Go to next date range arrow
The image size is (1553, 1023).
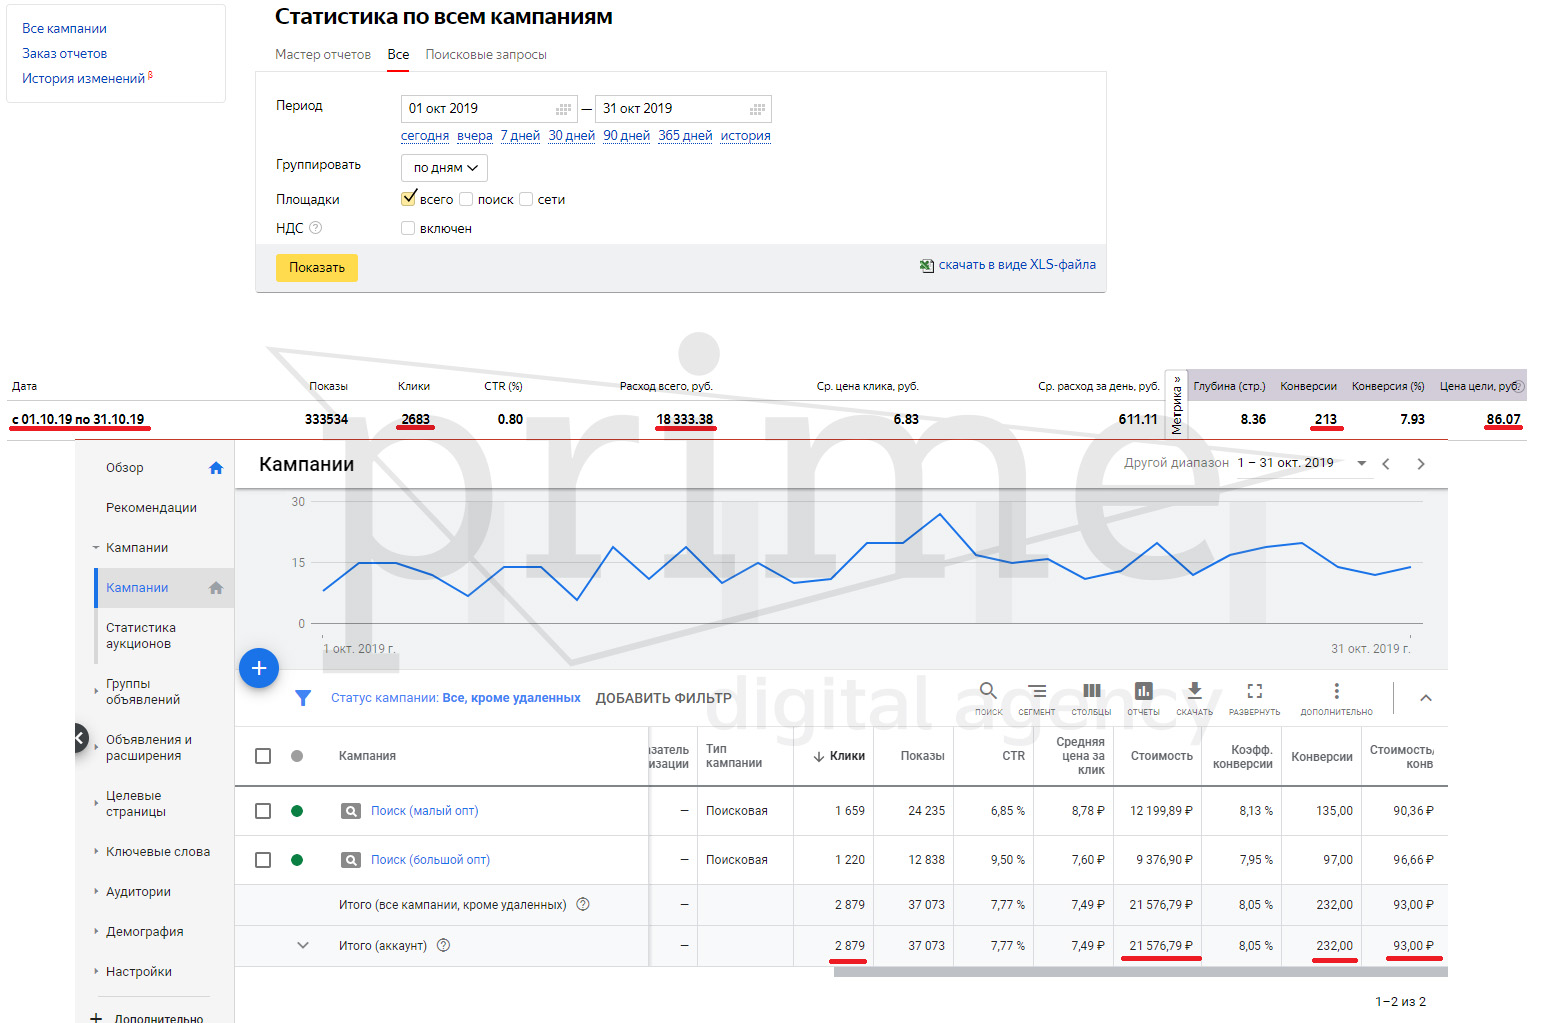point(1421,464)
